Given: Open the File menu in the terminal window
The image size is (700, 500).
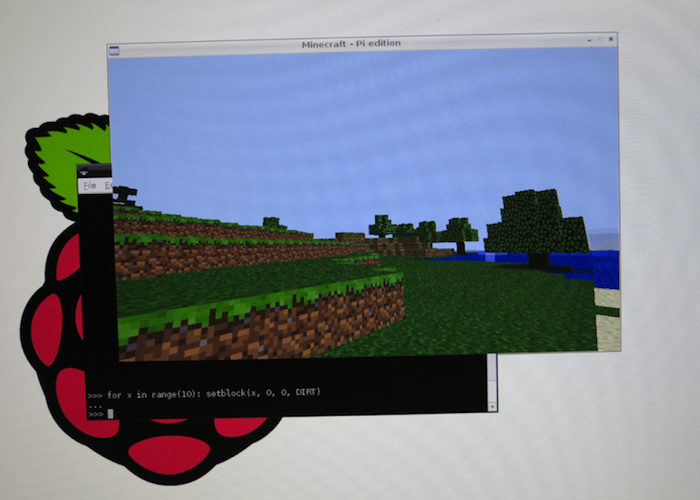Looking at the screenshot, I should (x=90, y=186).
